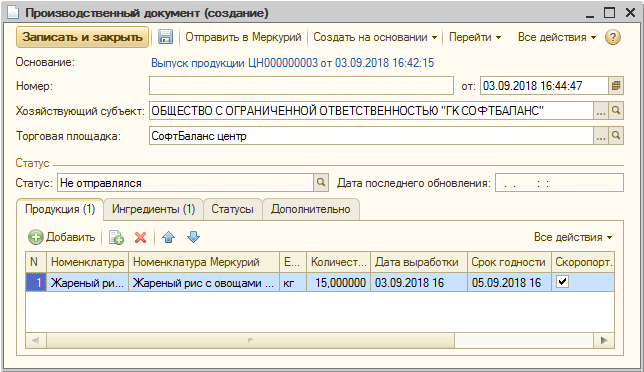Move row up with blue arrow icon
Screen dimensions: 644x372
coord(168,237)
